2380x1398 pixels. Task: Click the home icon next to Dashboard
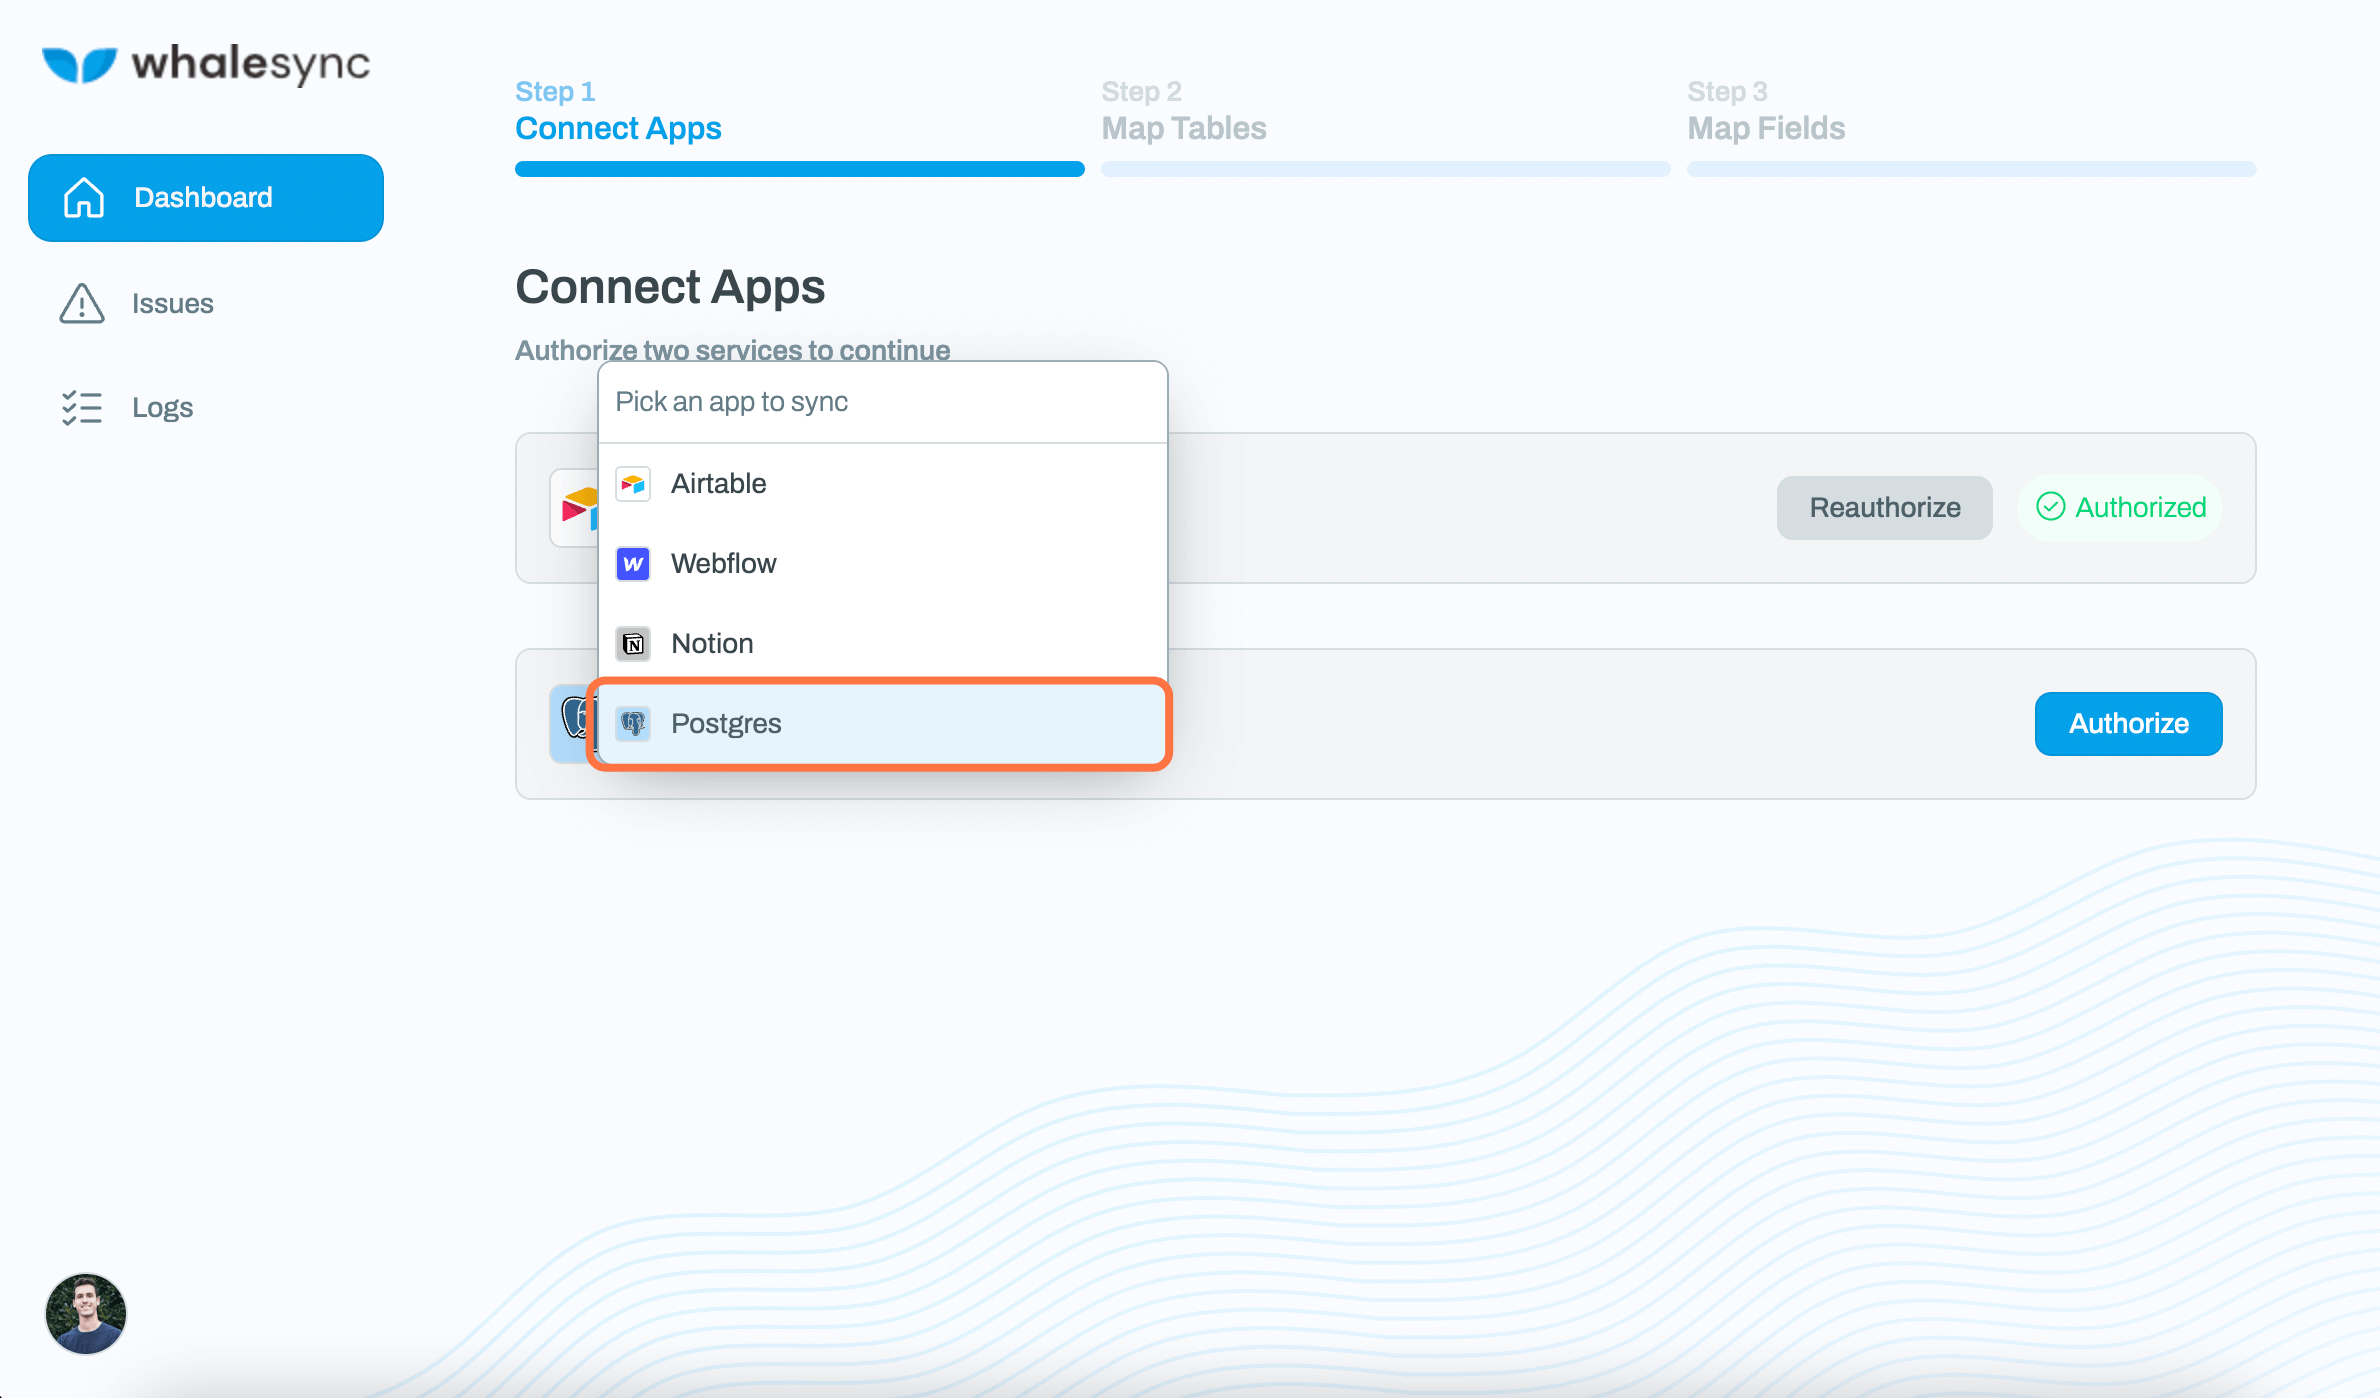coord(83,197)
